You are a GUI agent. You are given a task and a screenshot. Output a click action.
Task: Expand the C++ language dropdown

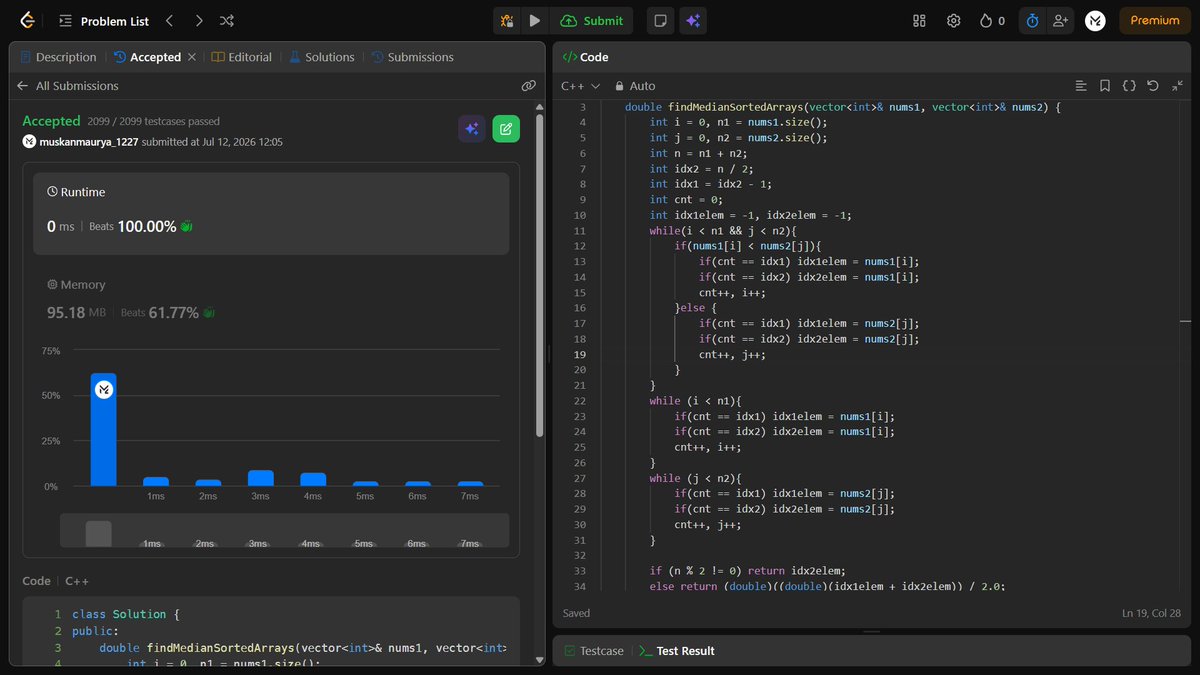point(580,86)
